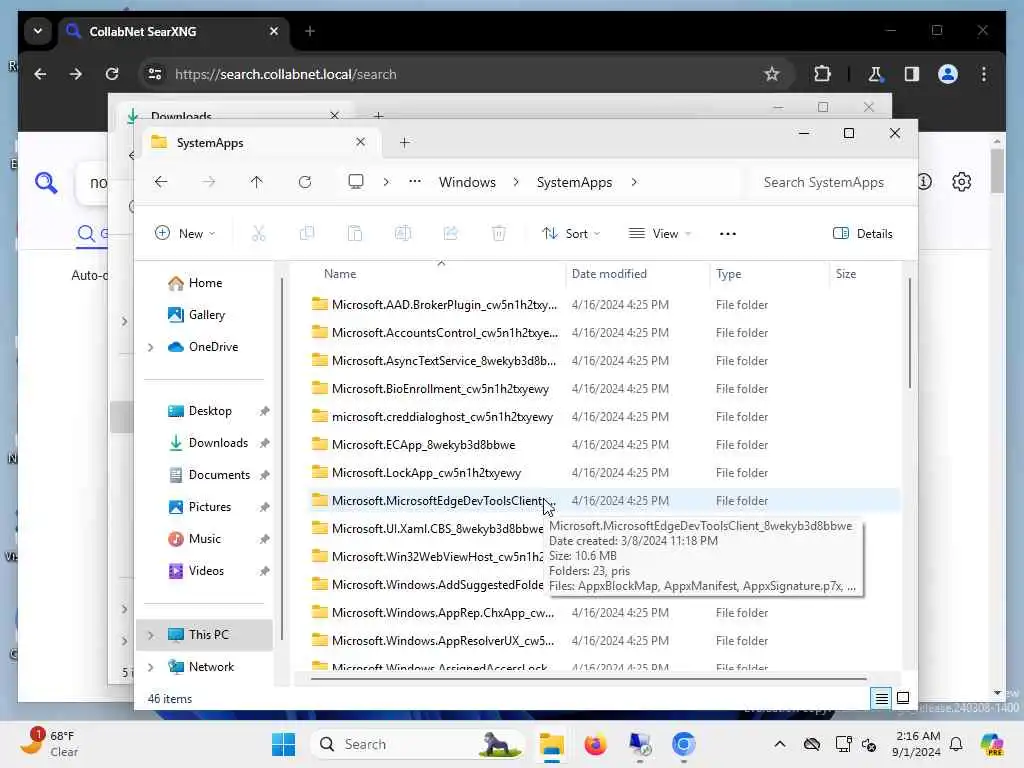Launch Firefox from taskbar
1024x768 pixels.
pyautogui.click(x=596, y=744)
